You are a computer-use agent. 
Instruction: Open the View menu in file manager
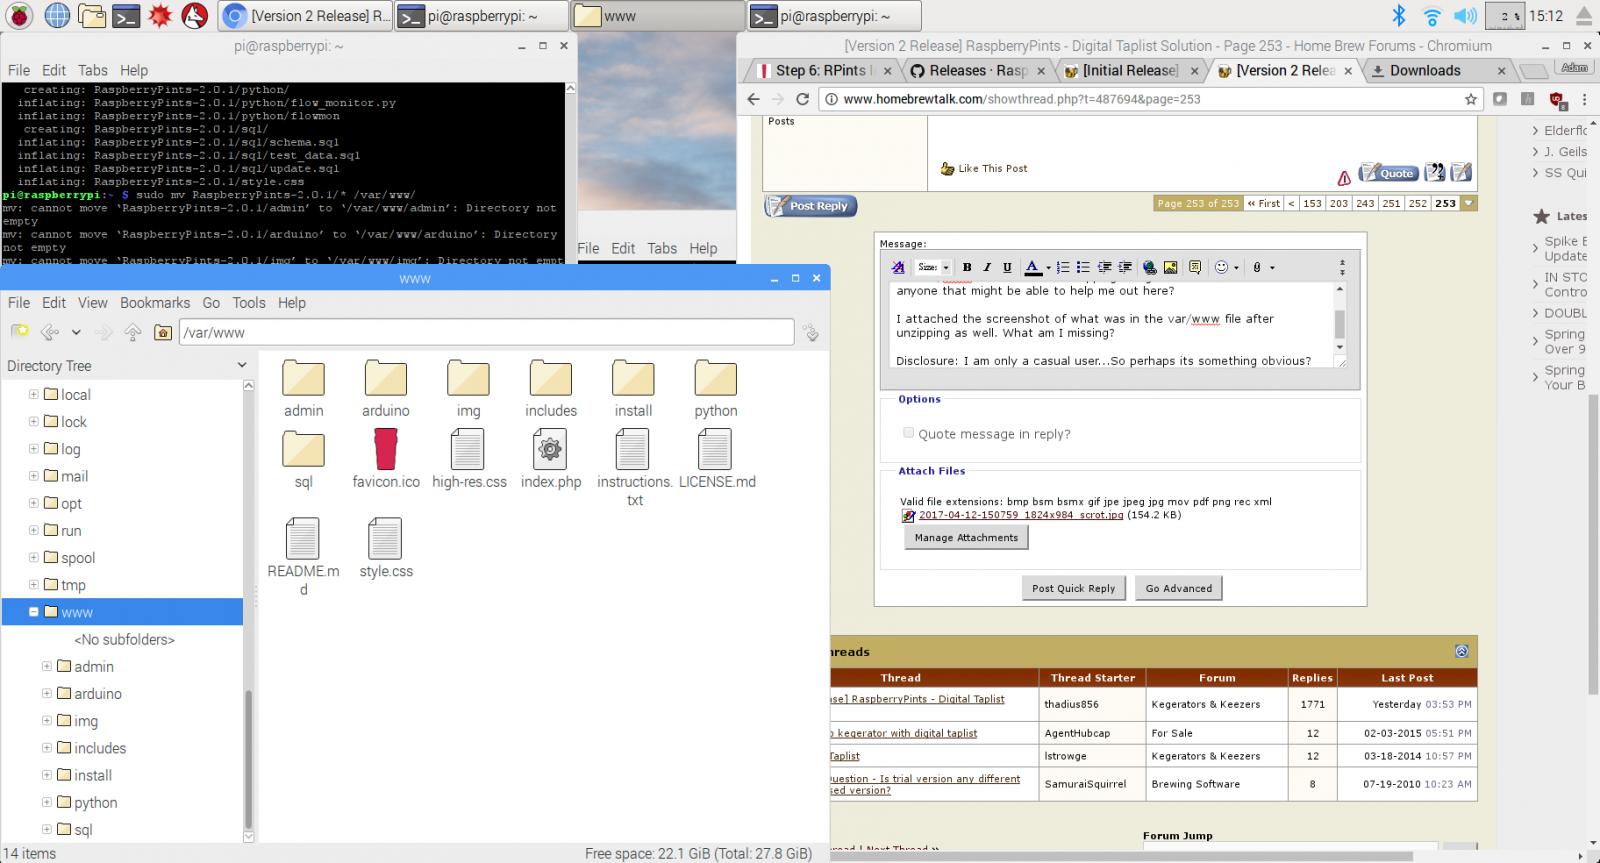click(93, 303)
